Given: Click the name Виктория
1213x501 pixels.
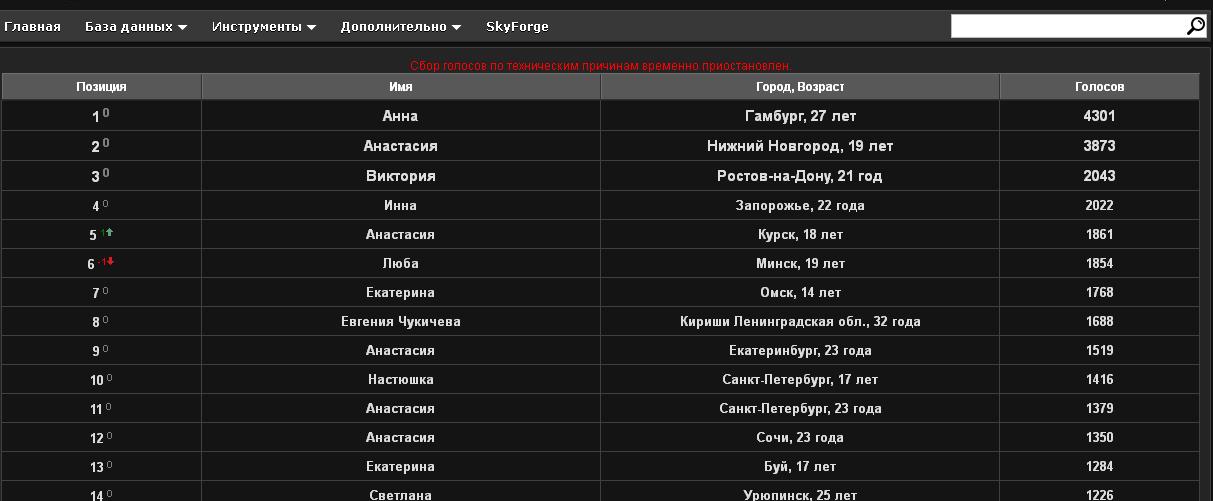Looking at the screenshot, I should pos(400,176).
